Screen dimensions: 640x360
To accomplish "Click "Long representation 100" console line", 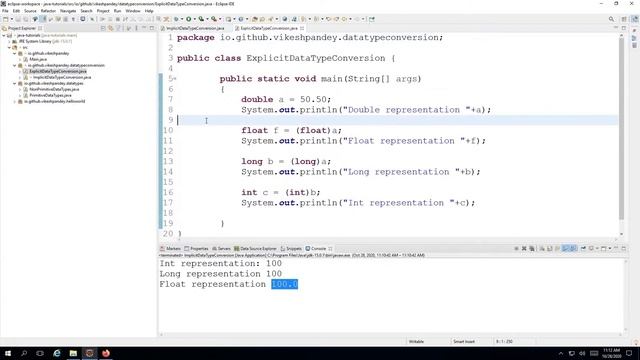I will pyautogui.click(x=220, y=274).
